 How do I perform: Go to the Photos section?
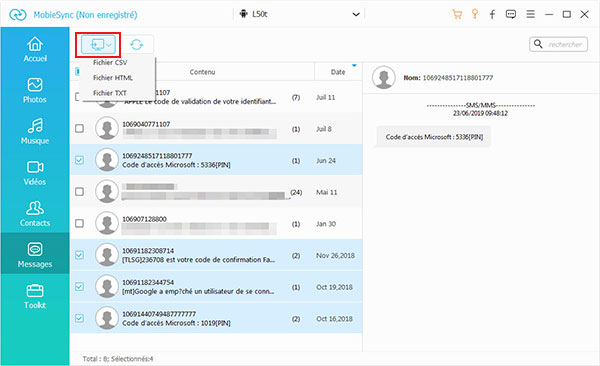pos(35,90)
